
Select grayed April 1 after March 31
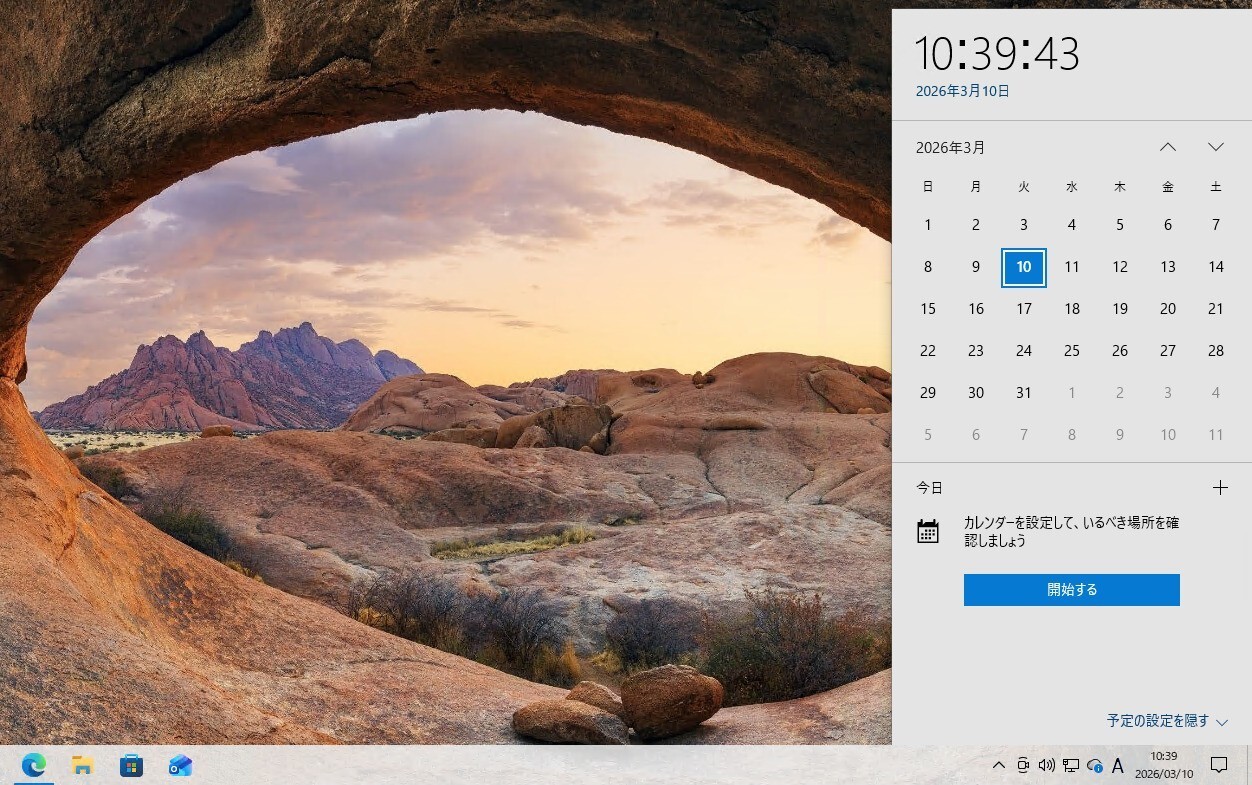[1072, 393]
